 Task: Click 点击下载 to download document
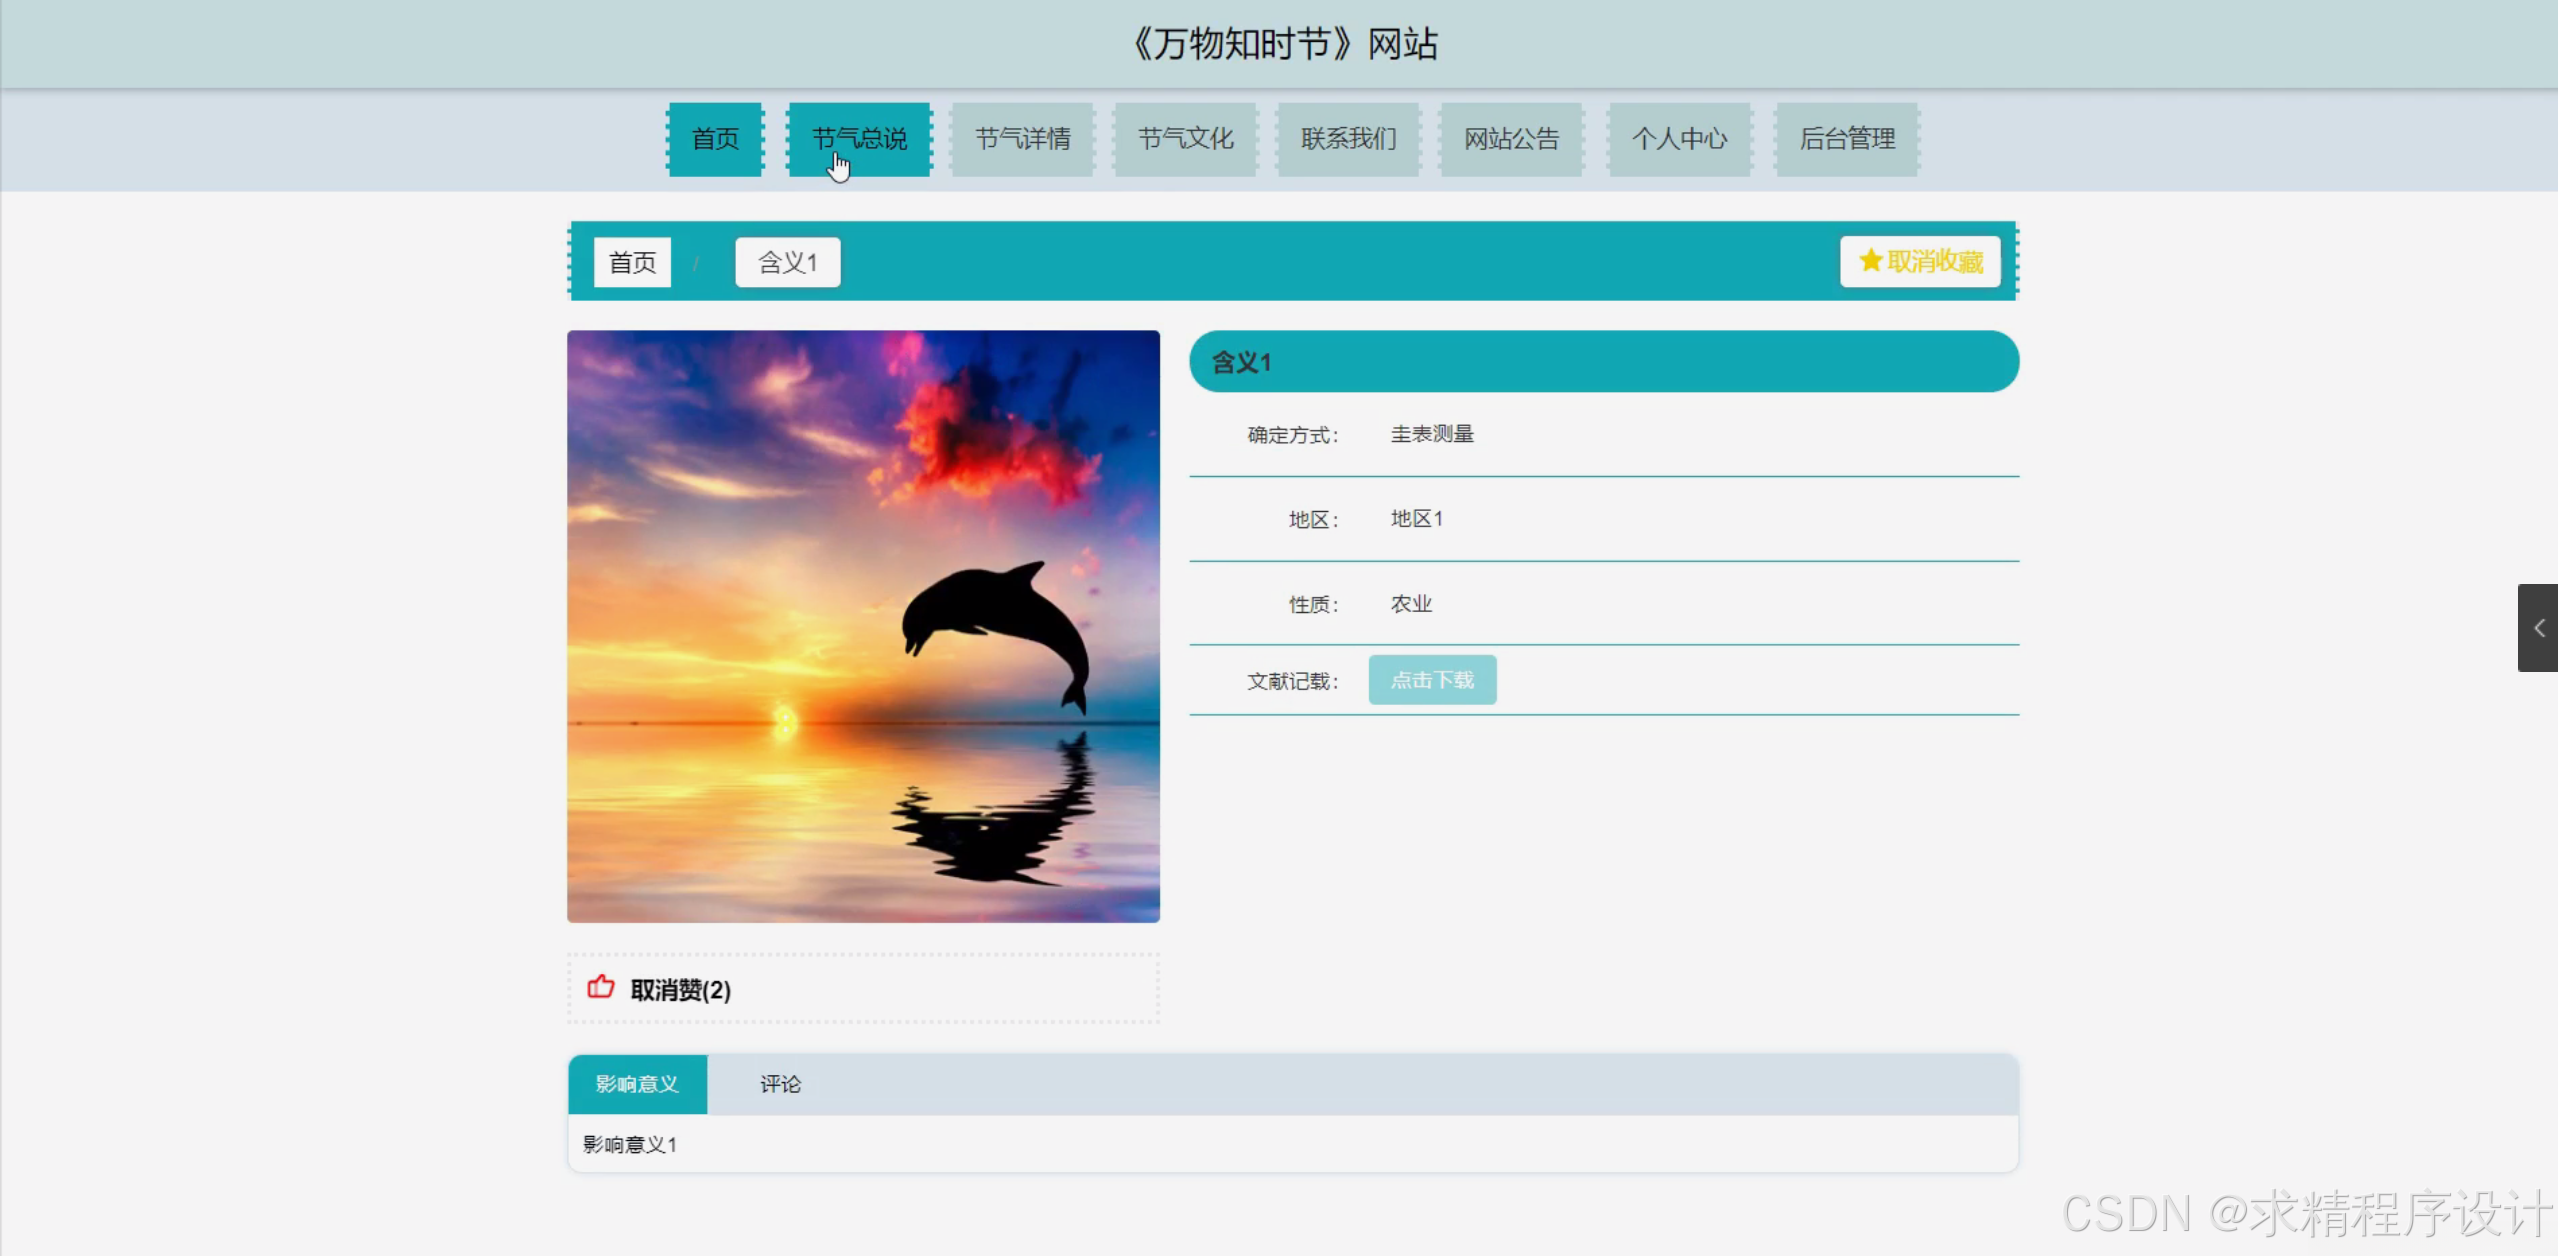pyautogui.click(x=1432, y=680)
